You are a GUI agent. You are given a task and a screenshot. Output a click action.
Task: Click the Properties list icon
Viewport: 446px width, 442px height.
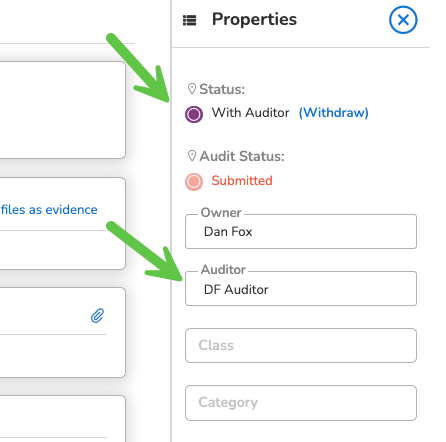tap(190, 20)
